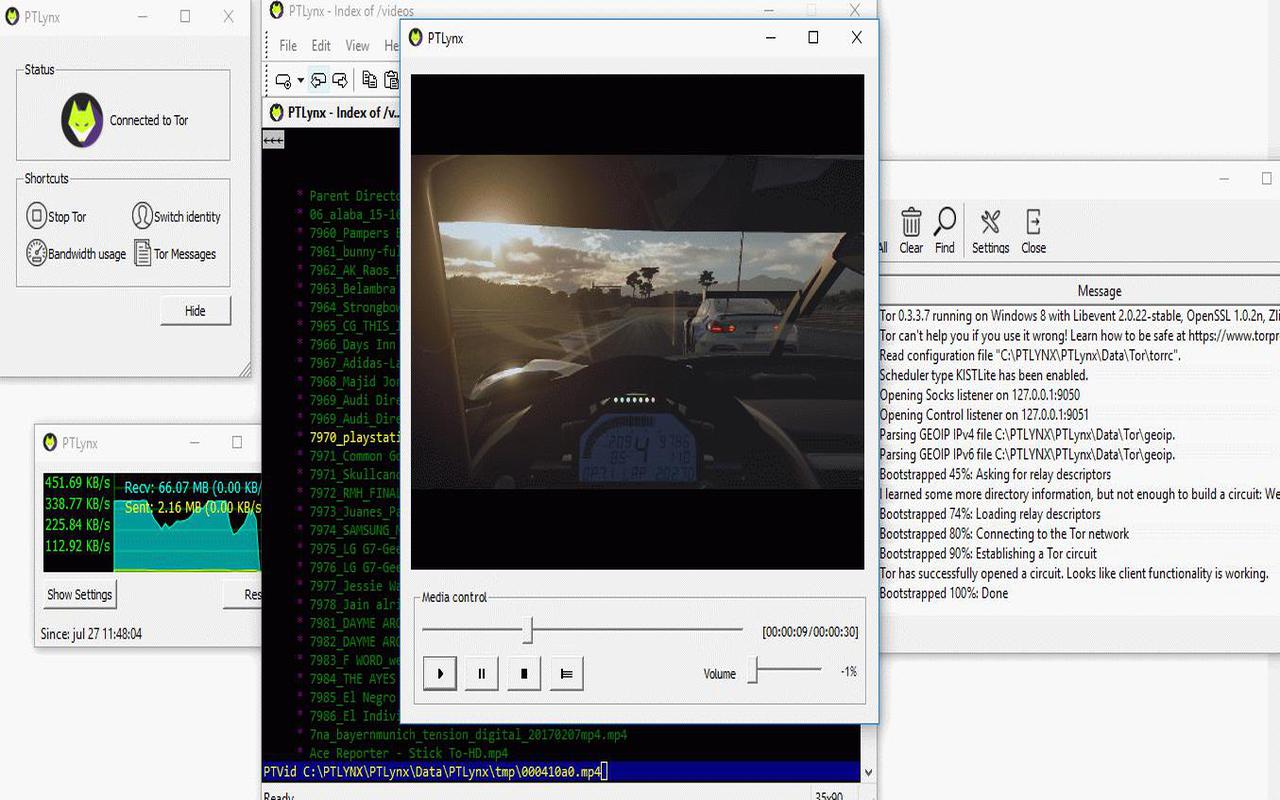Open Edit menu in browser window
The width and height of the screenshot is (1280, 800).
pyautogui.click(x=321, y=45)
